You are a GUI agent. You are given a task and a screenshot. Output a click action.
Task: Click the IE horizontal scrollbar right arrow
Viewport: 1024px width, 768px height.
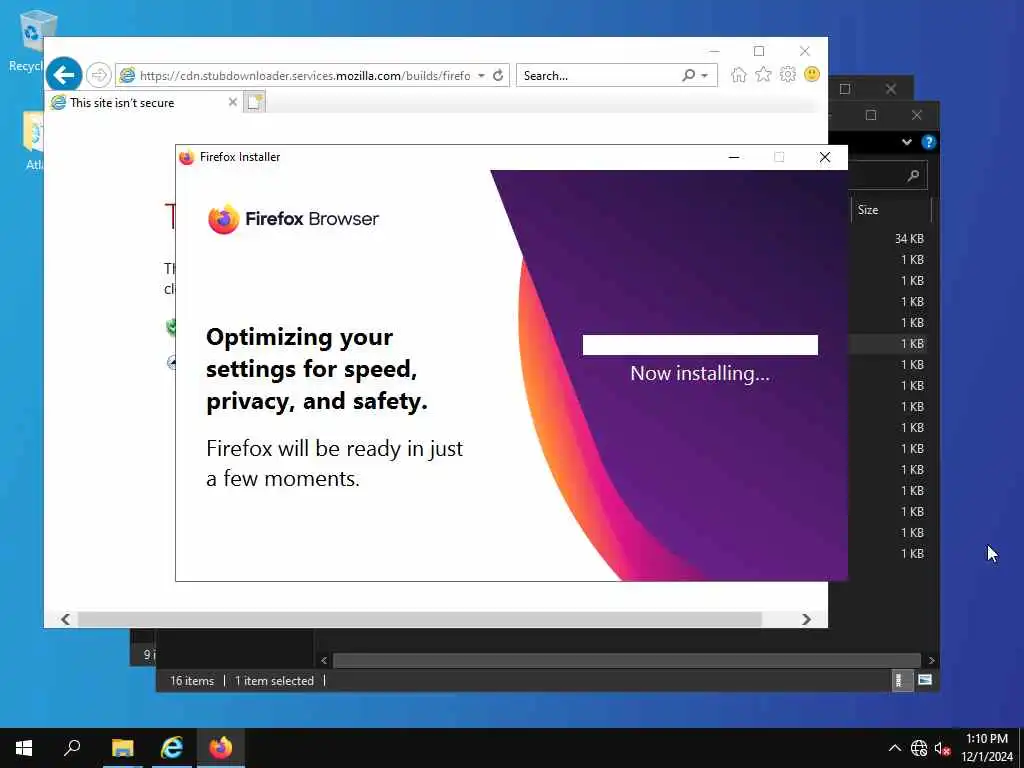(x=807, y=619)
